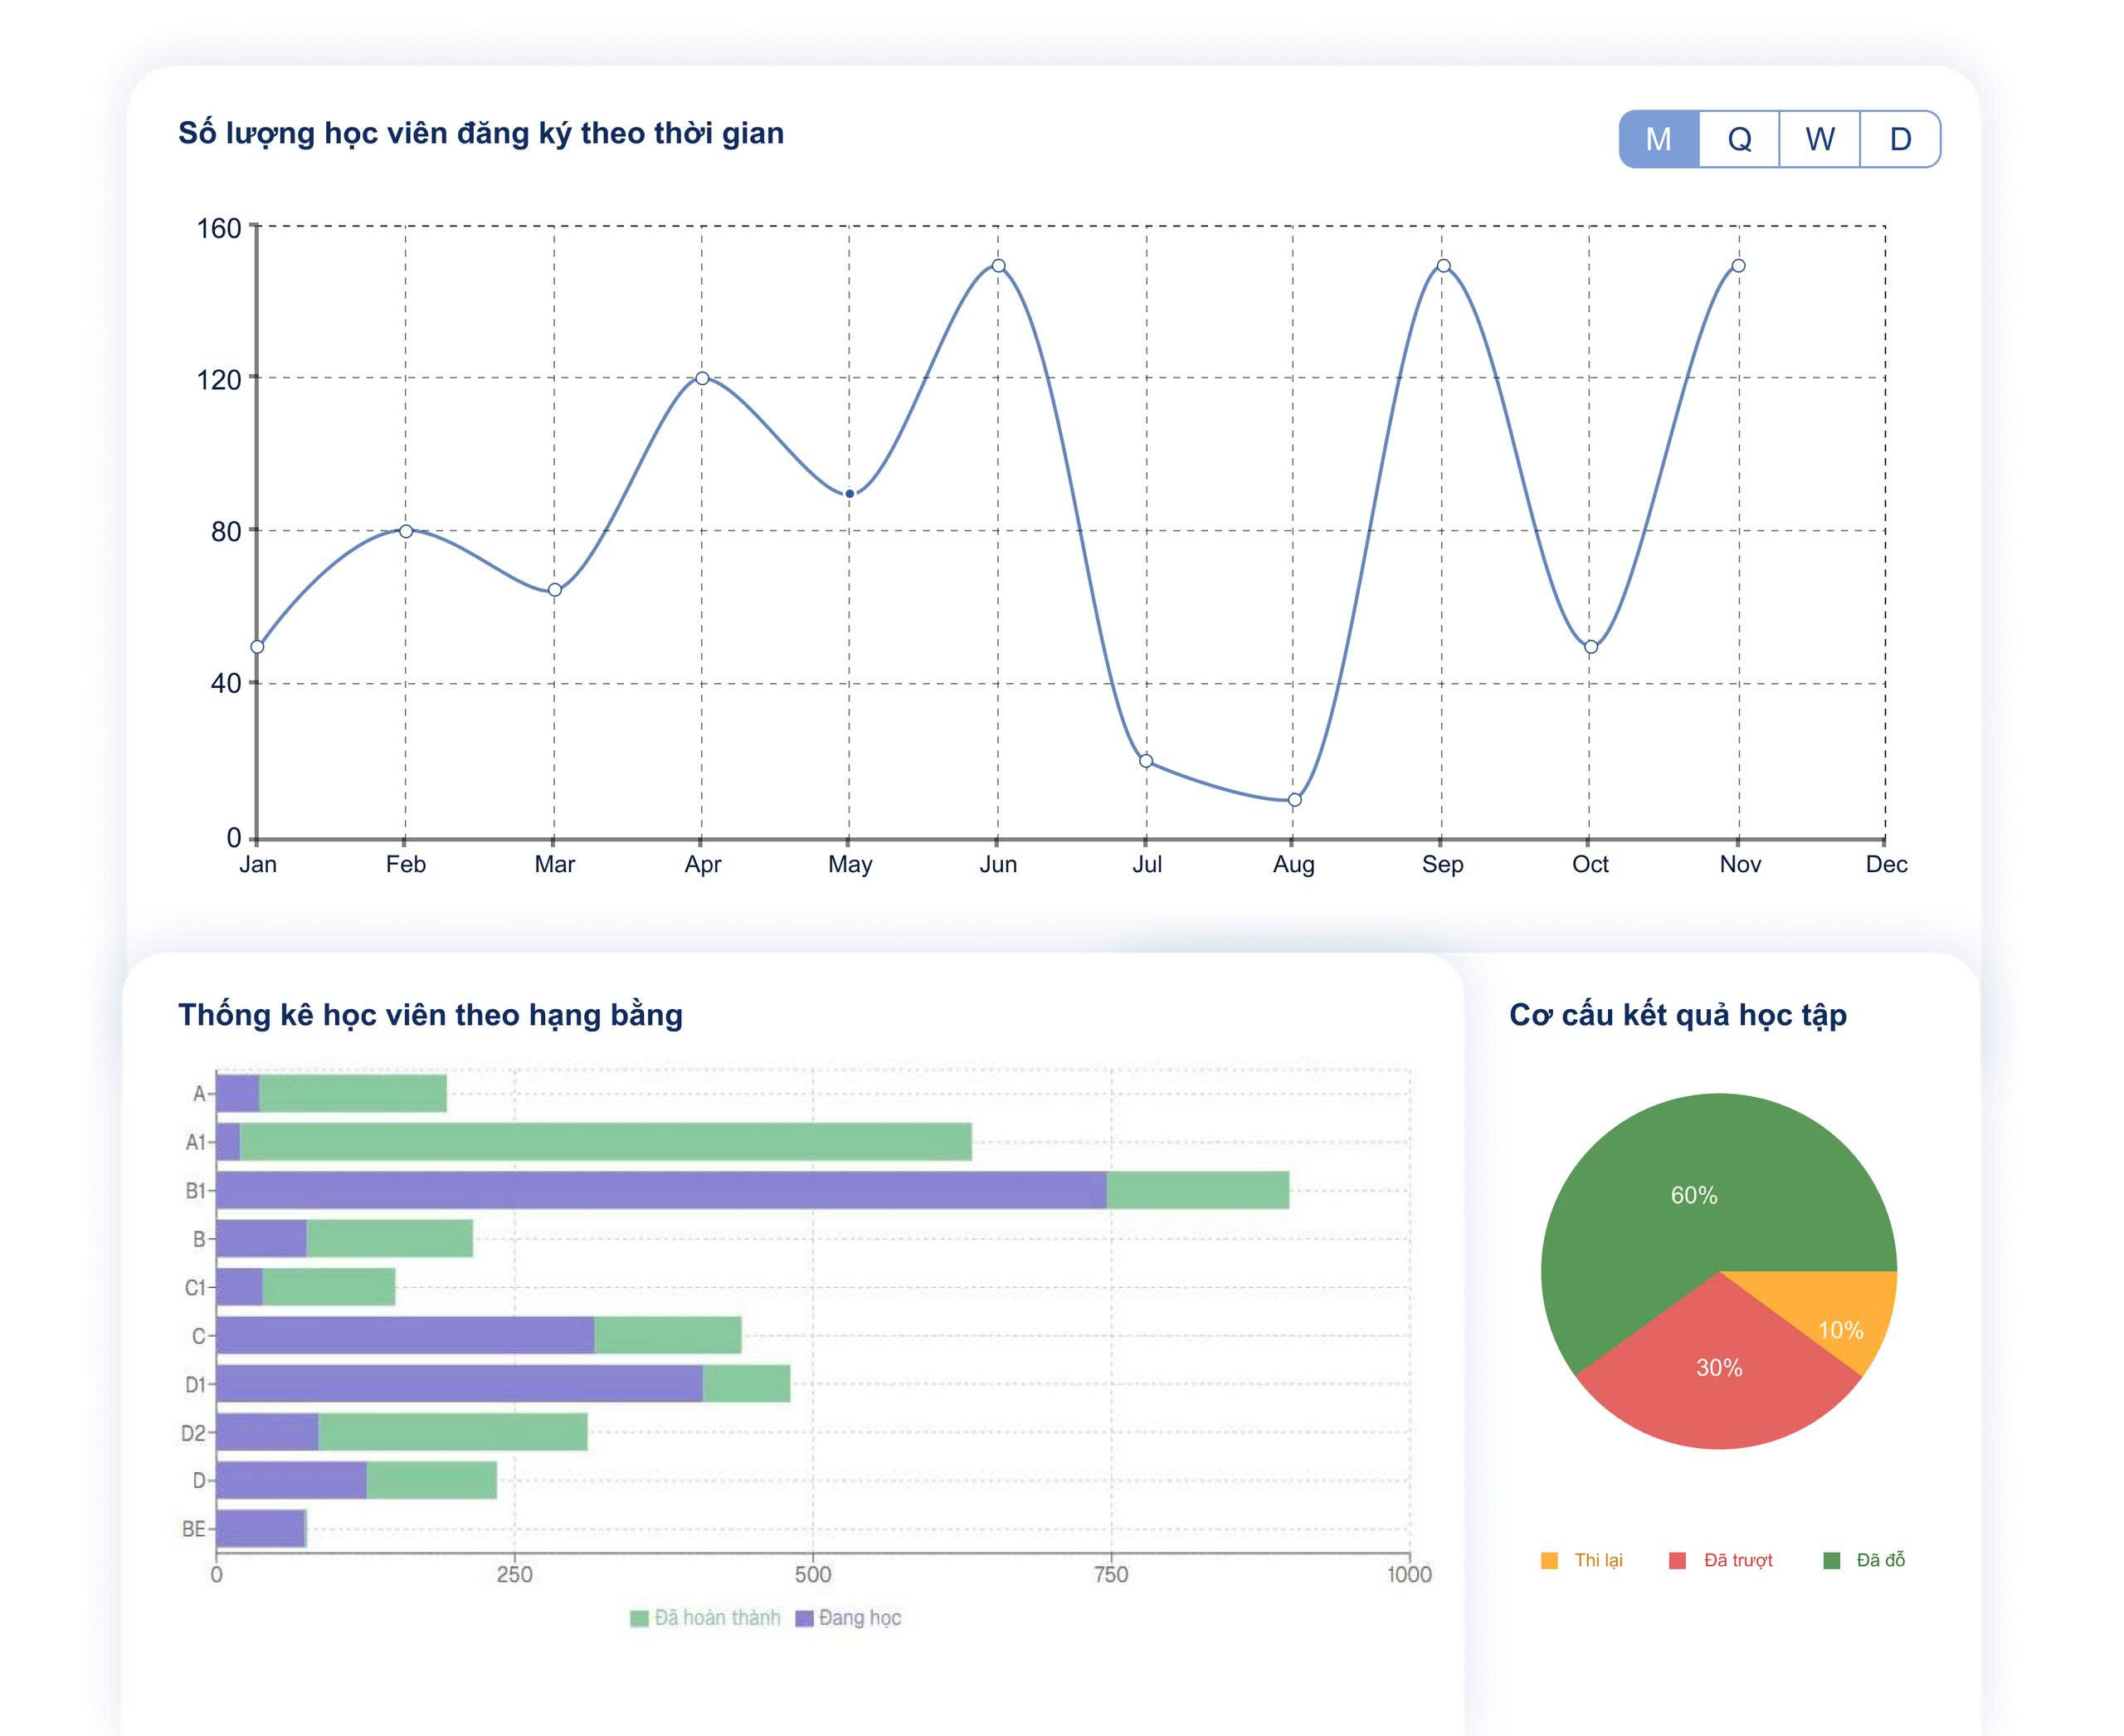This screenshot has width=2124, height=1736.
Task: Switch to the D daily view
Action: click(1900, 139)
